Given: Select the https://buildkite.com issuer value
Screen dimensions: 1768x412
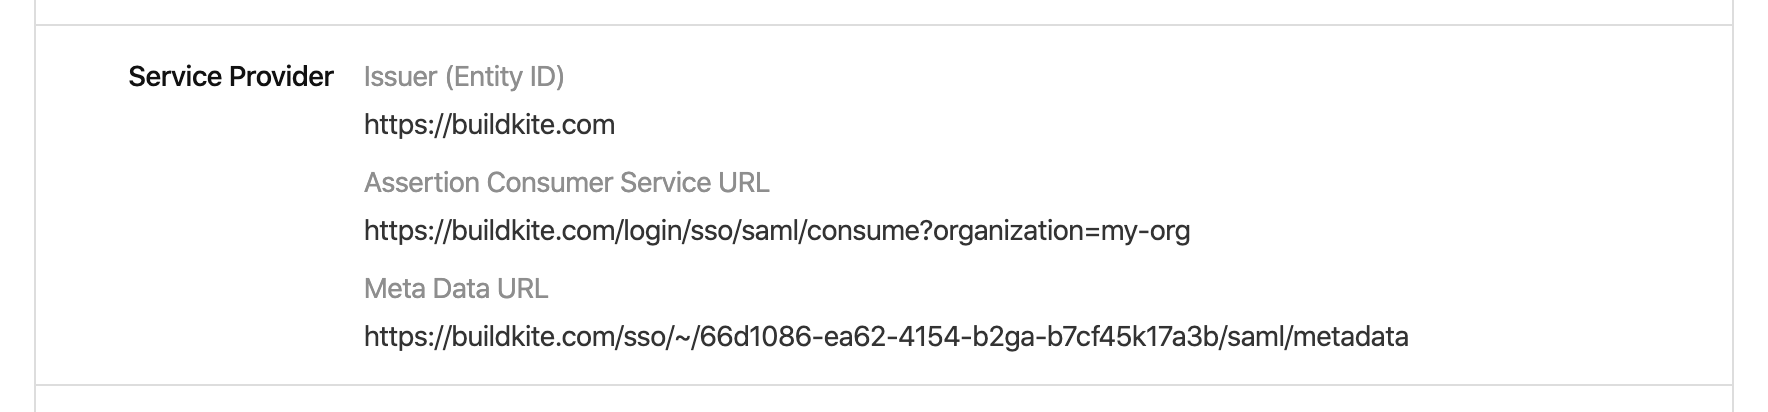Looking at the screenshot, I should point(489,125).
